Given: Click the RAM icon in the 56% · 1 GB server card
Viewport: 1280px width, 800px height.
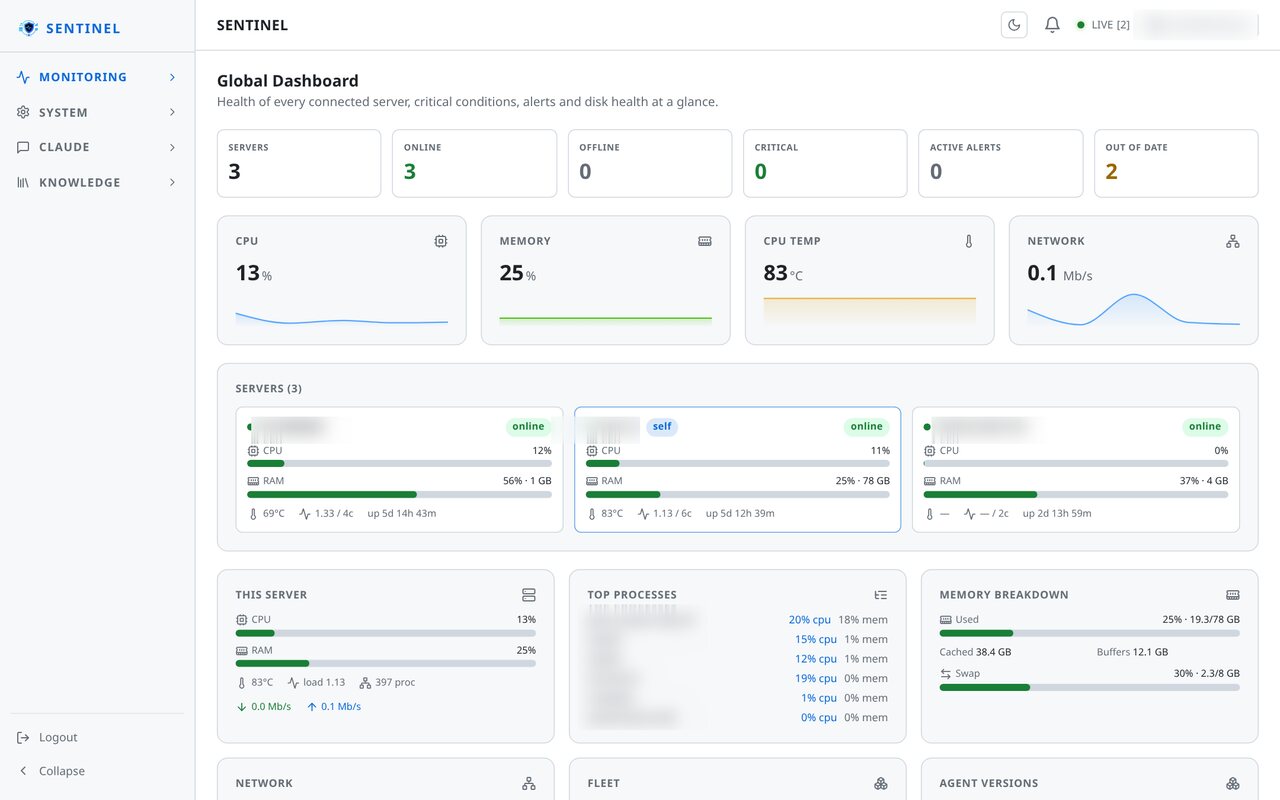Looking at the screenshot, I should pos(253,481).
